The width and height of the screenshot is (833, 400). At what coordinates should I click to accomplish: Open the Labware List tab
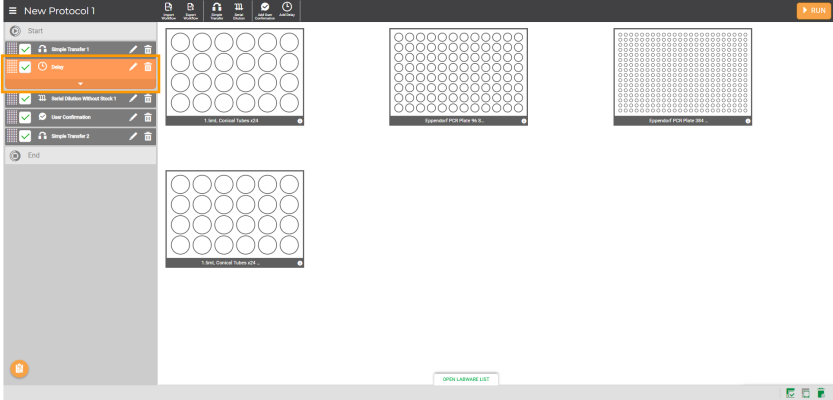pos(465,380)
